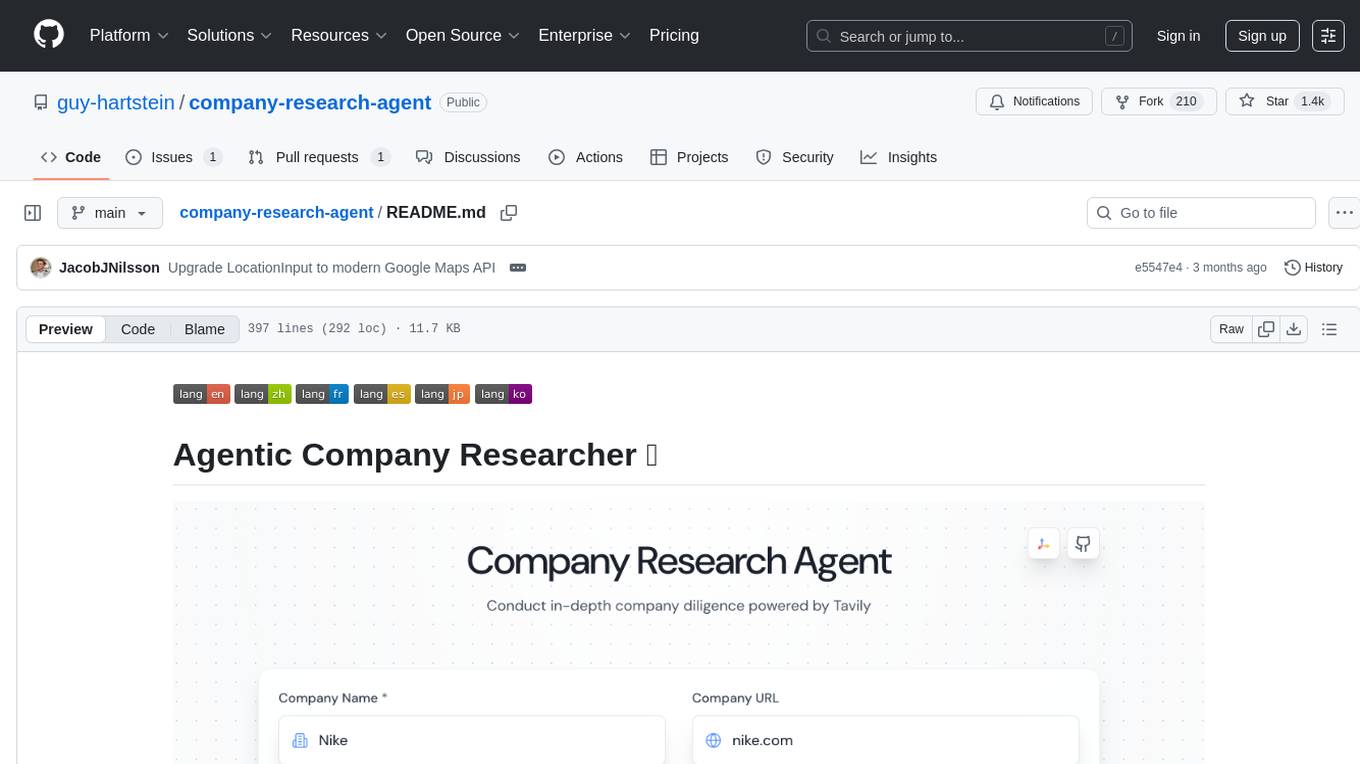
Task: Switch to the Code tab
Action: (x=71, y=157)
